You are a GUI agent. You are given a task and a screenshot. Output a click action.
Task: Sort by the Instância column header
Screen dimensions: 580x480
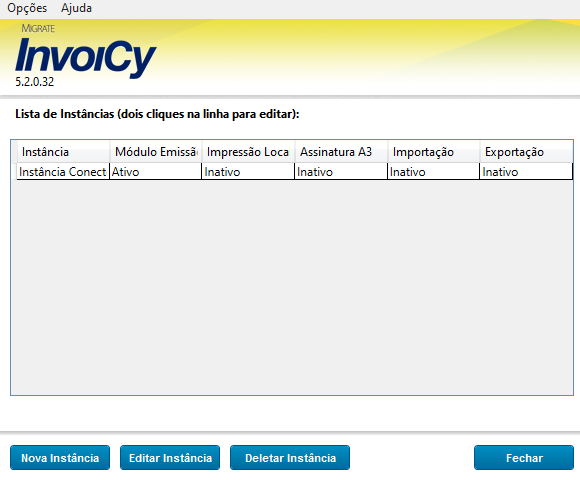click(64, 152)
